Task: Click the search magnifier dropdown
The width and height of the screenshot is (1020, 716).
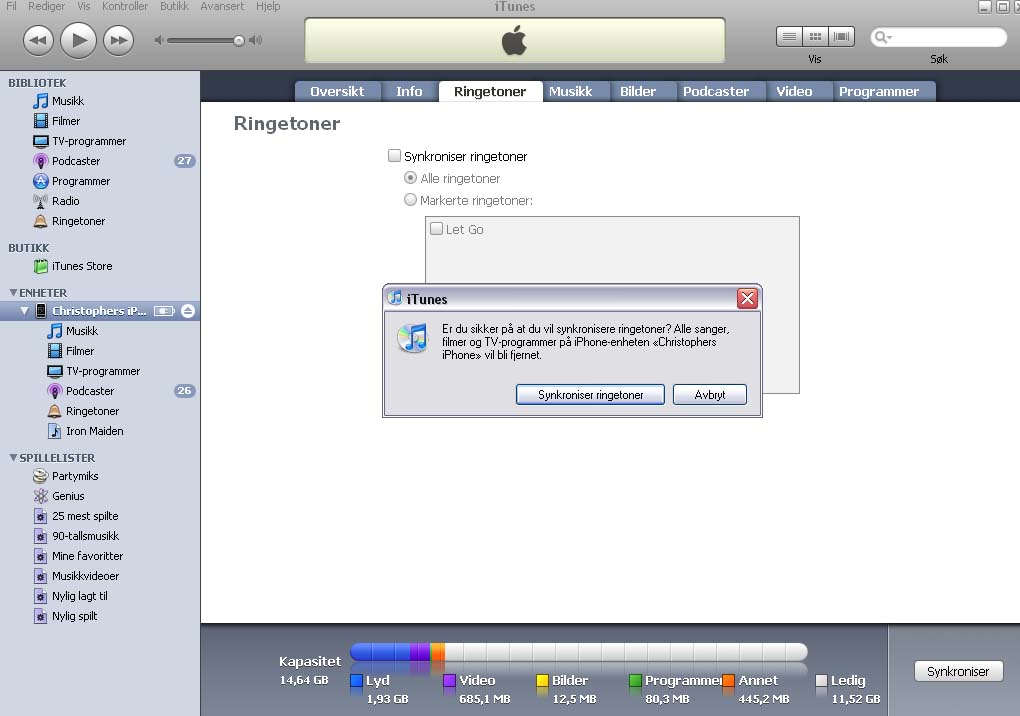Action: click(x=883, y=37)
